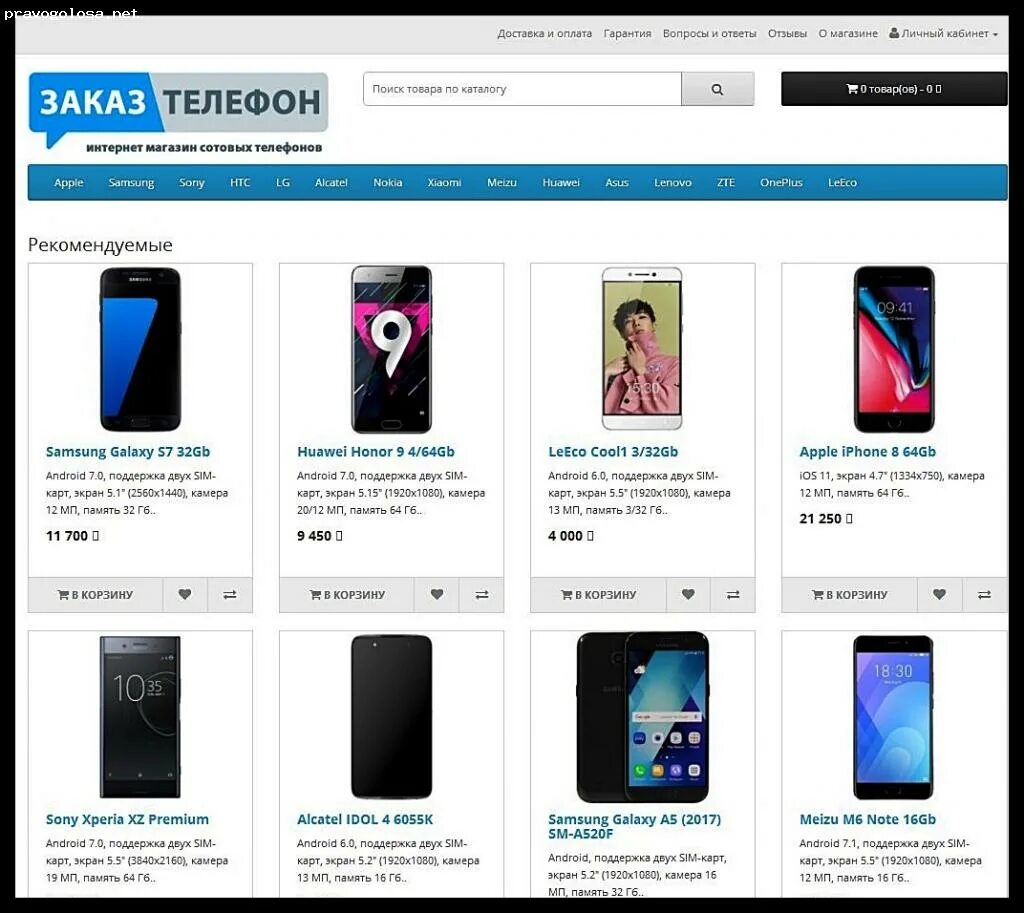This screenshot has width=1024, height=913.
Task: Add Samsung Galaxy S7 to wishlist heart
Action: pos(185,594)
